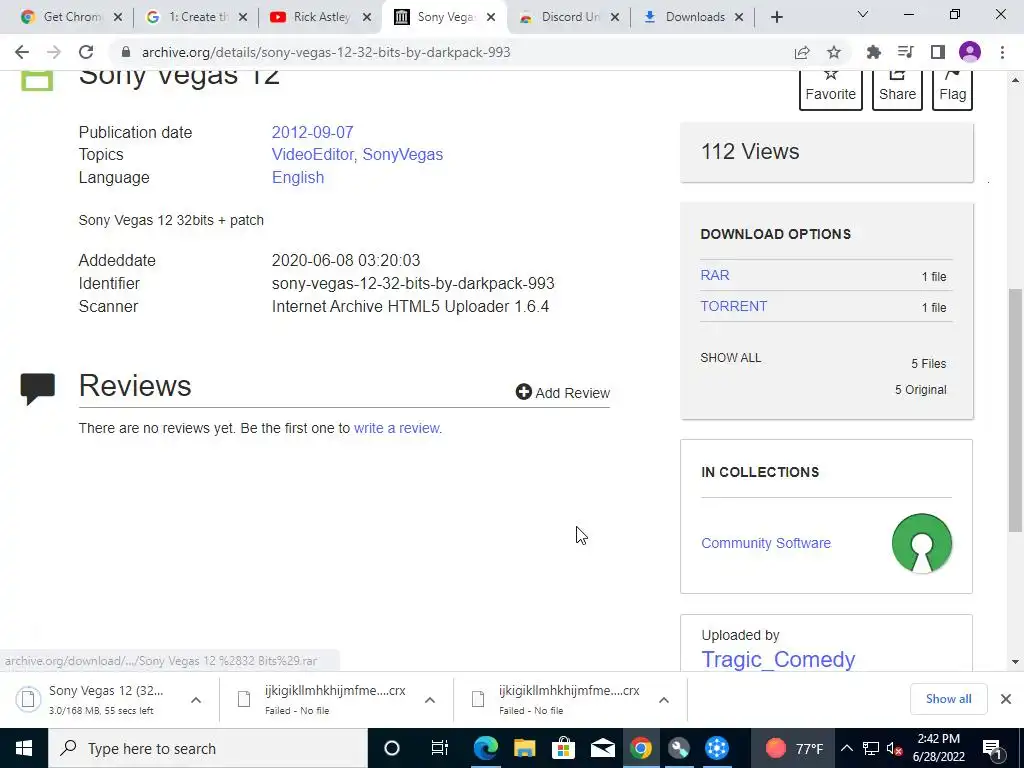Open the media control icon in toolbar
Image resolution: width=1024 pixels, height=768 pixels.
906,52
